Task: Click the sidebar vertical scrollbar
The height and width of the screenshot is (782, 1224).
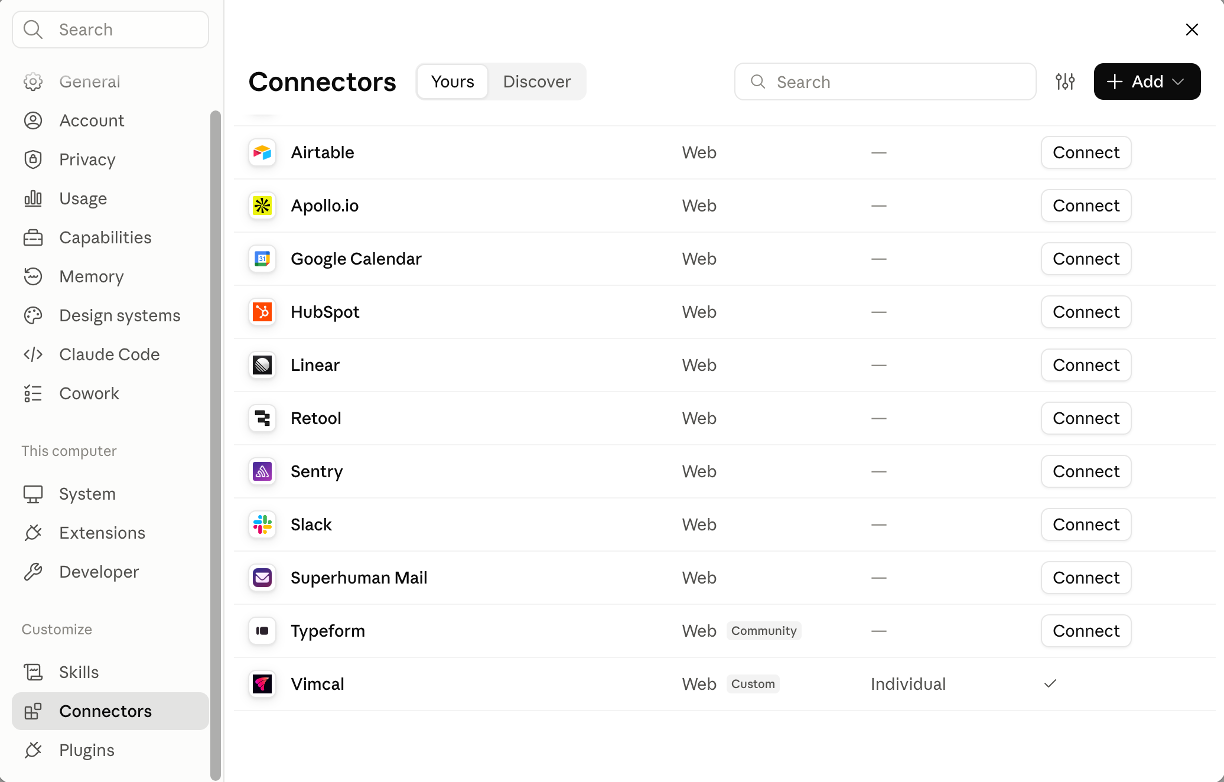Action: pos(215,445)
